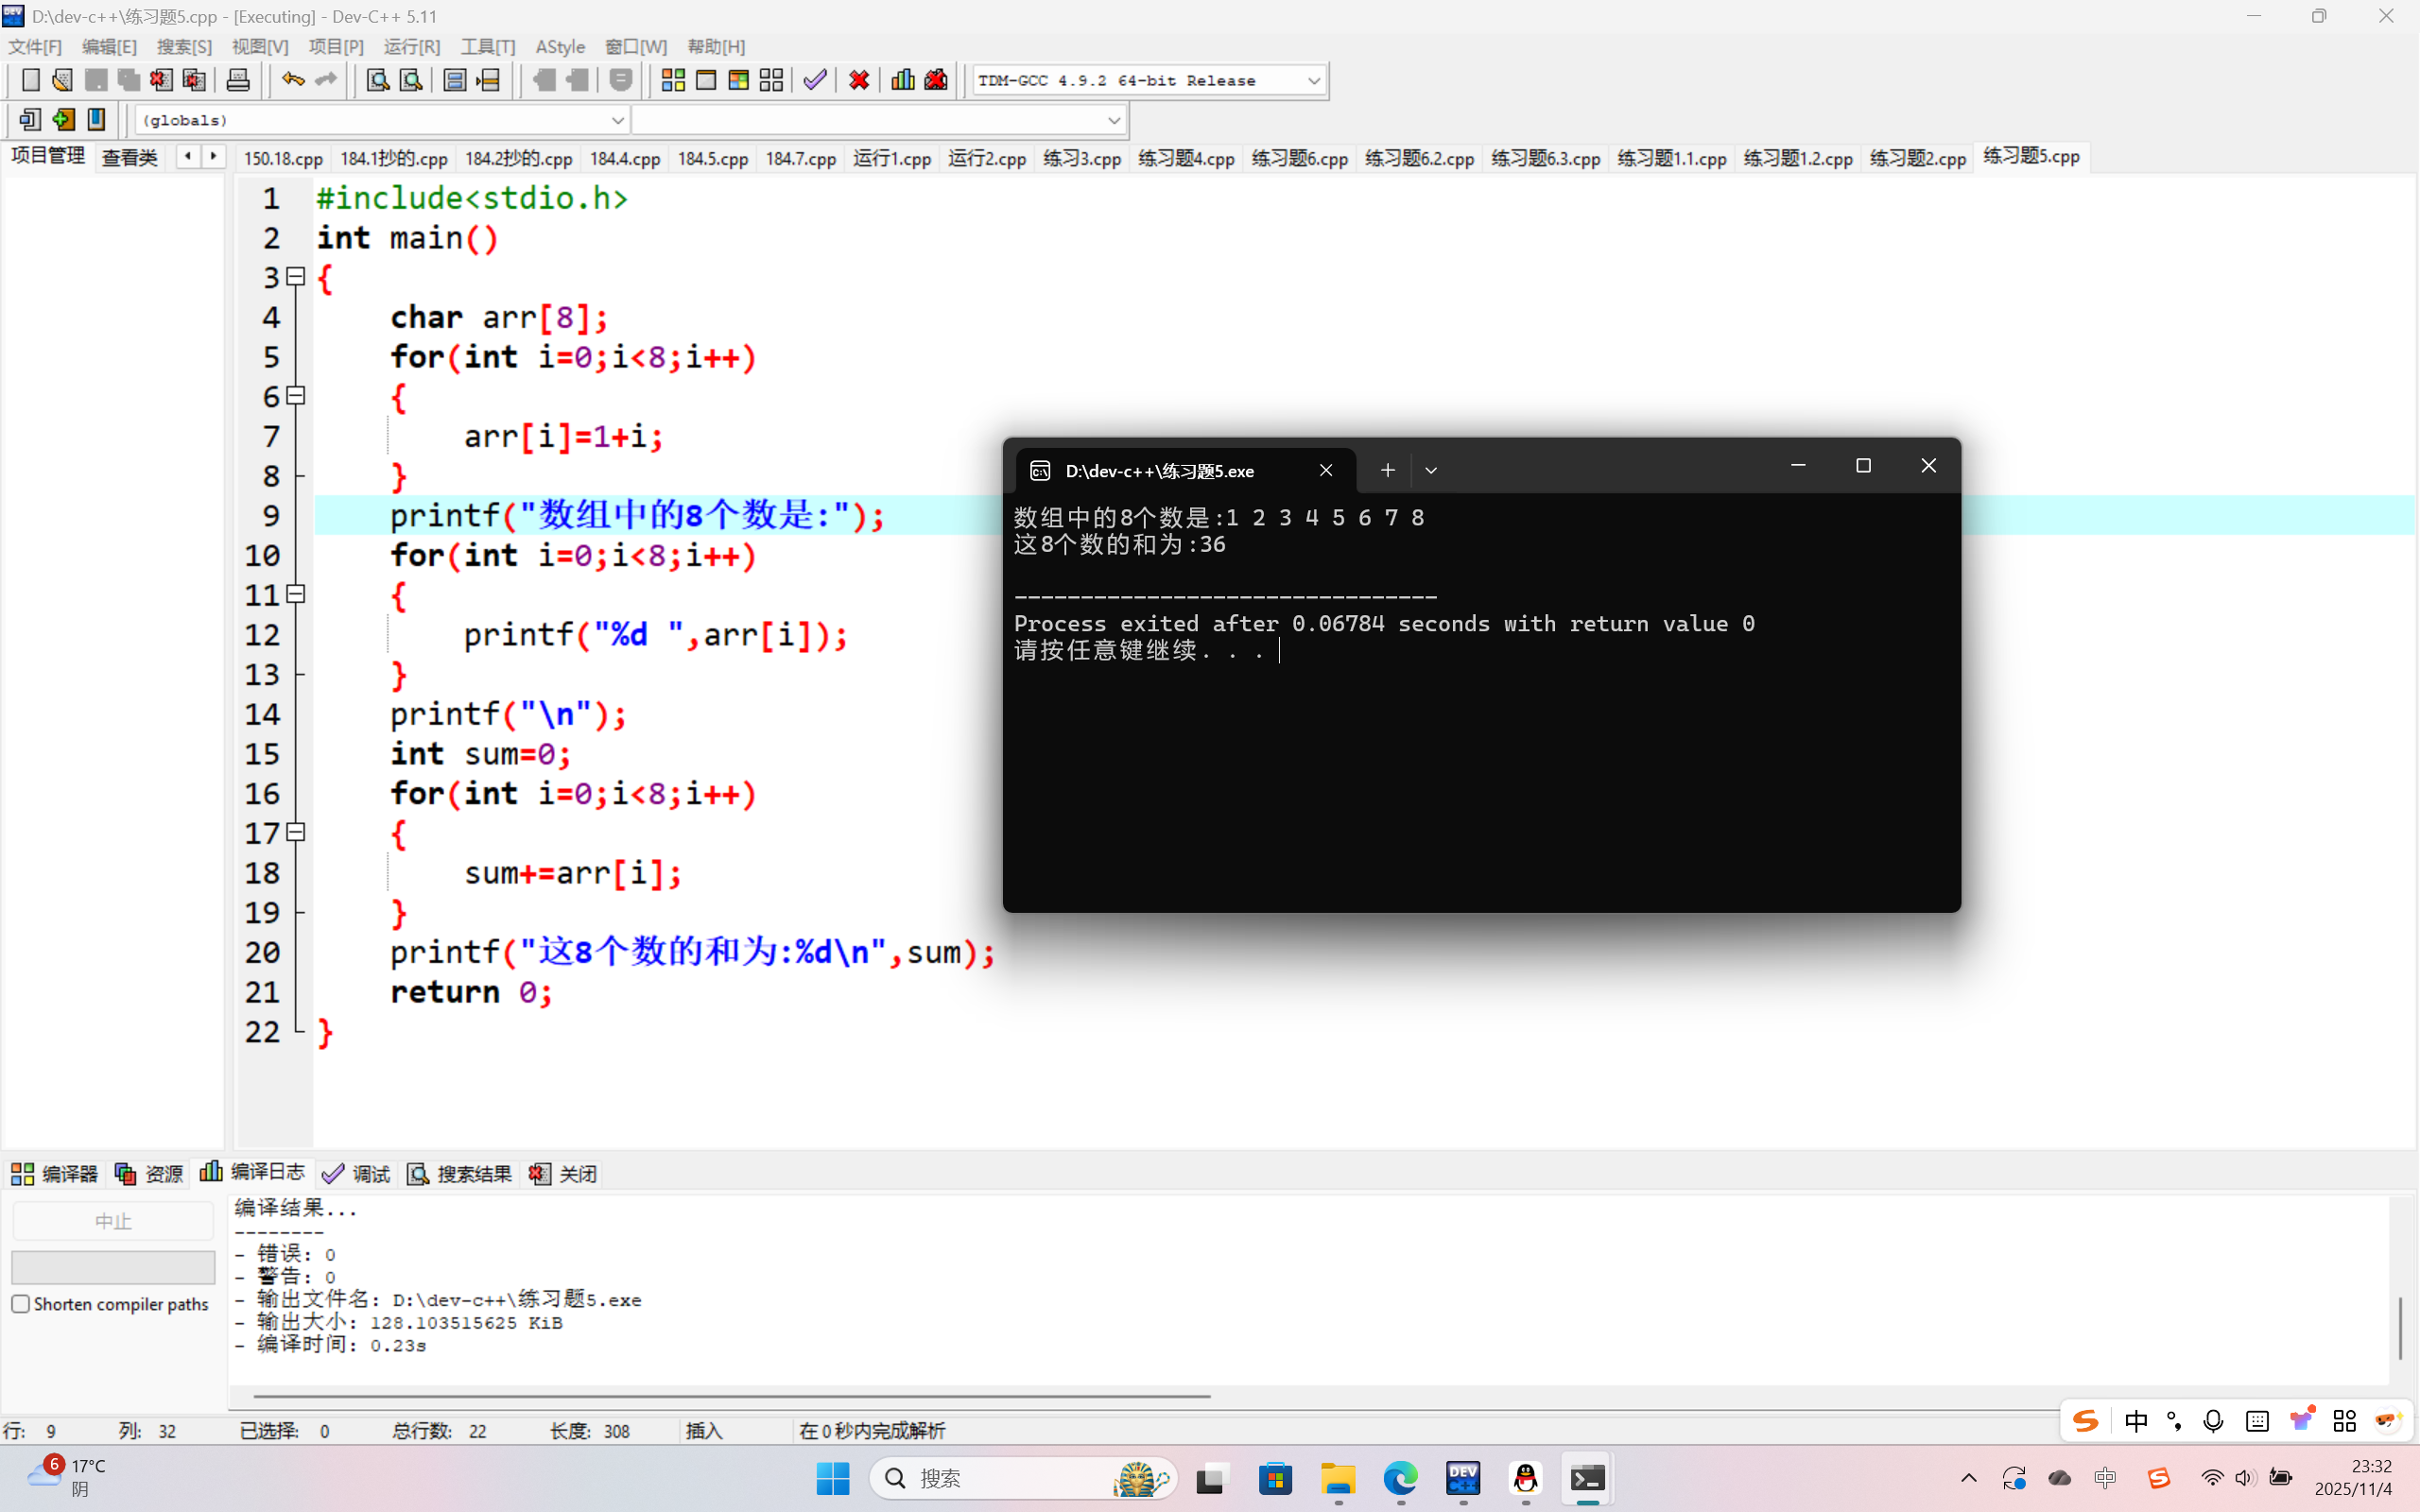Open the TDM-GCC compiler selection dropdown
This screenshot has width=2420, height=1512.
coord(1314,80)
